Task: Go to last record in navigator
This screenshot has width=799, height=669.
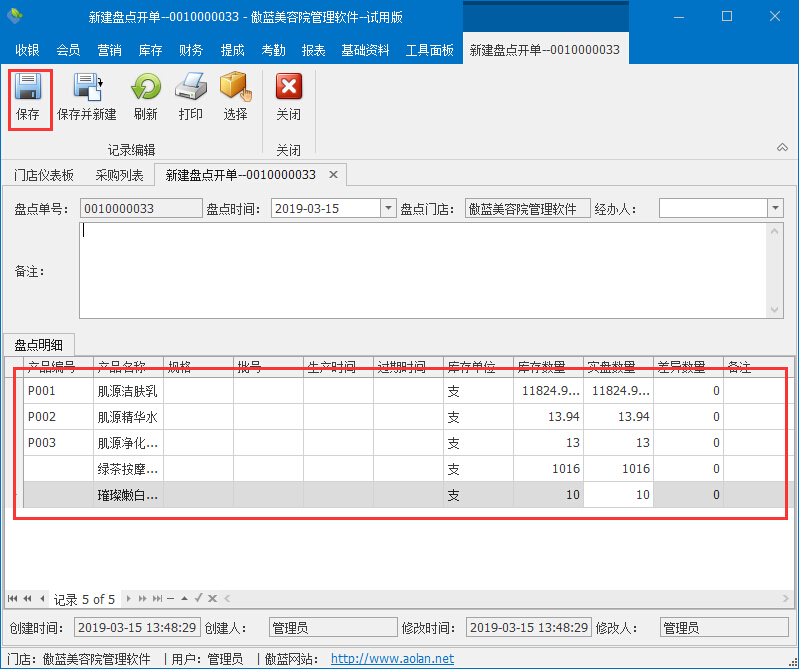Action: click(156, 598)
